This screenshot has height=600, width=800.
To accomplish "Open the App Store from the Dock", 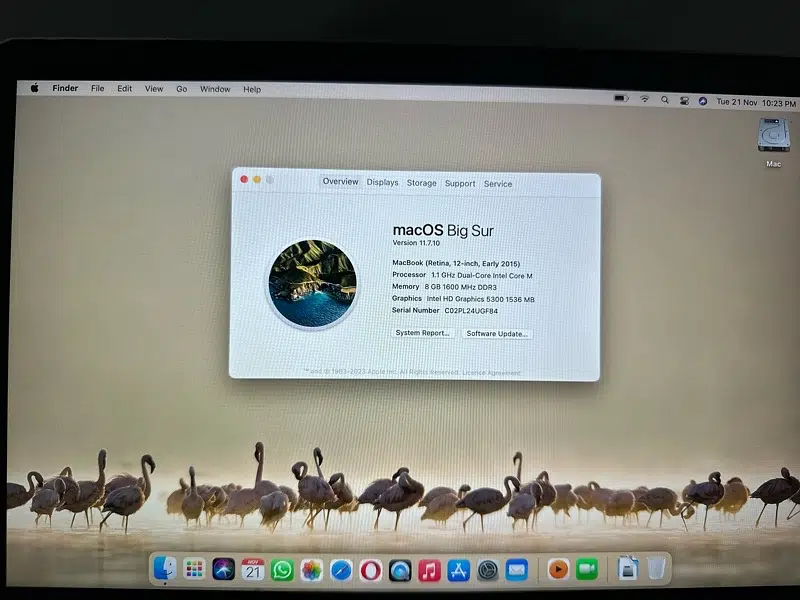I will 458,570.
